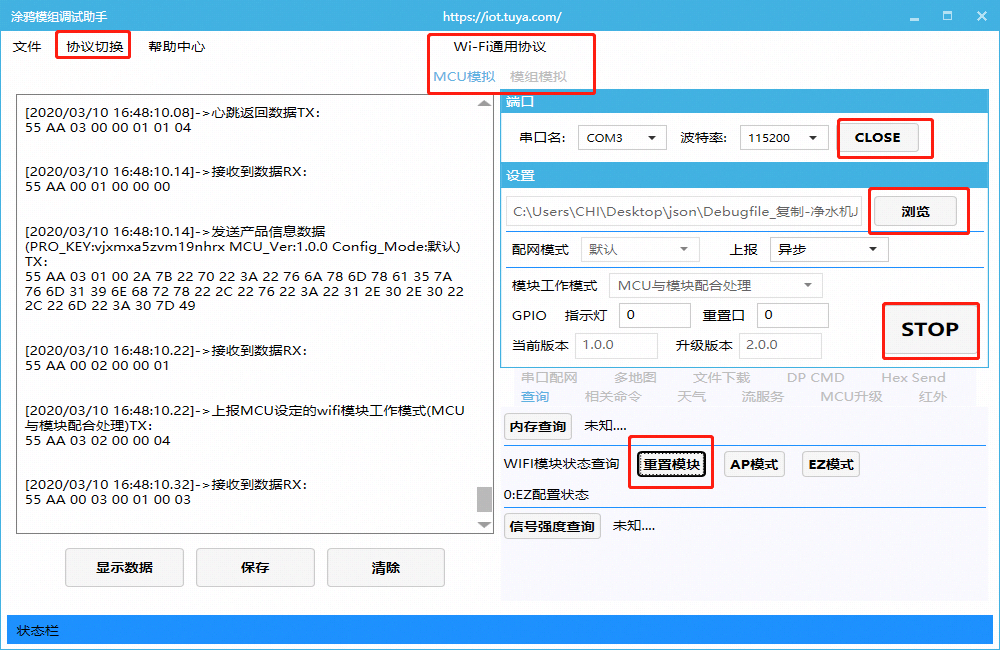This screenshot has height=650, width=1000.
Task: Click the 浏览 browse button
Action: click(915, 212)
